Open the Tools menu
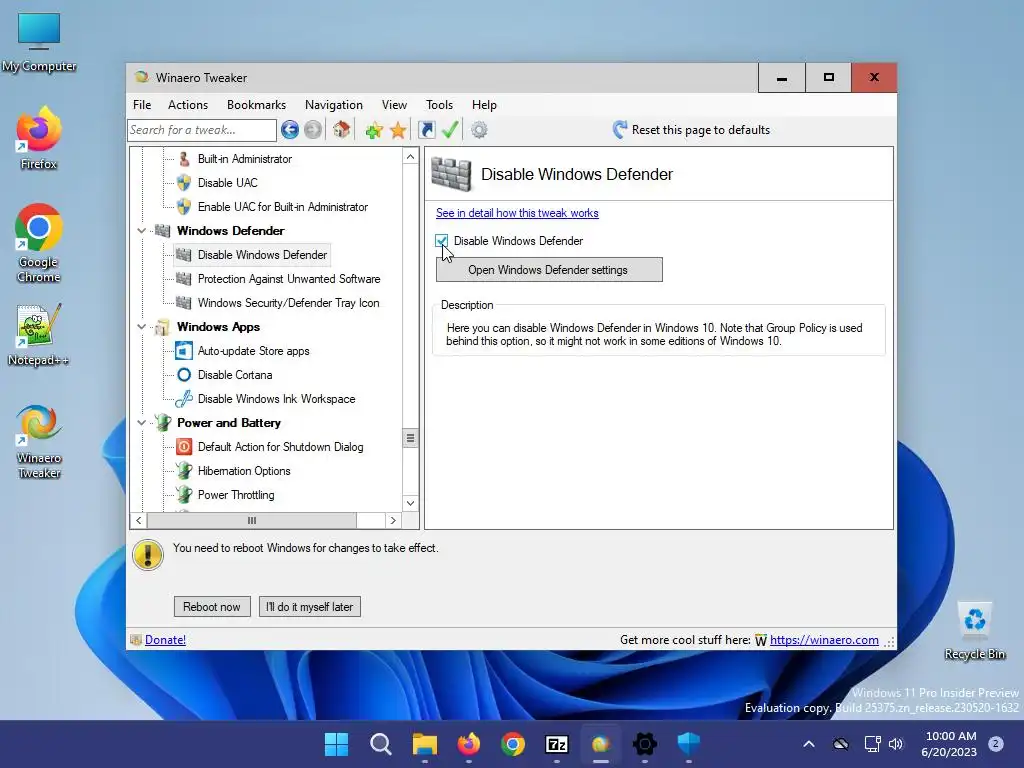1024x768 pixels. 439,104
